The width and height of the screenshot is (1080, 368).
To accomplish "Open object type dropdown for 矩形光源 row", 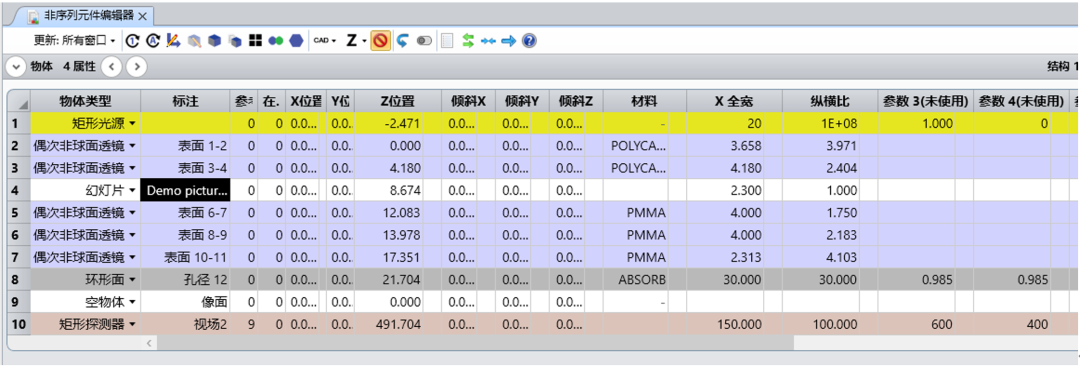I will point(132,123).
